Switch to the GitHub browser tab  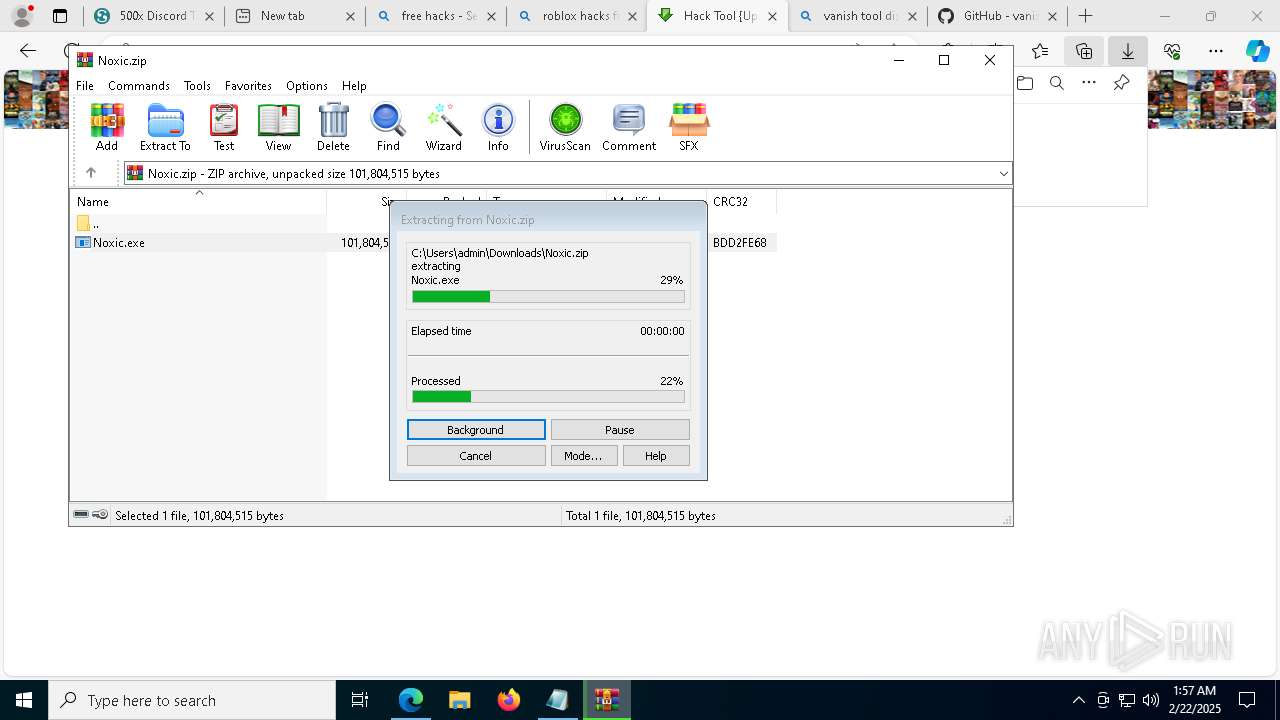click(998, 16)
